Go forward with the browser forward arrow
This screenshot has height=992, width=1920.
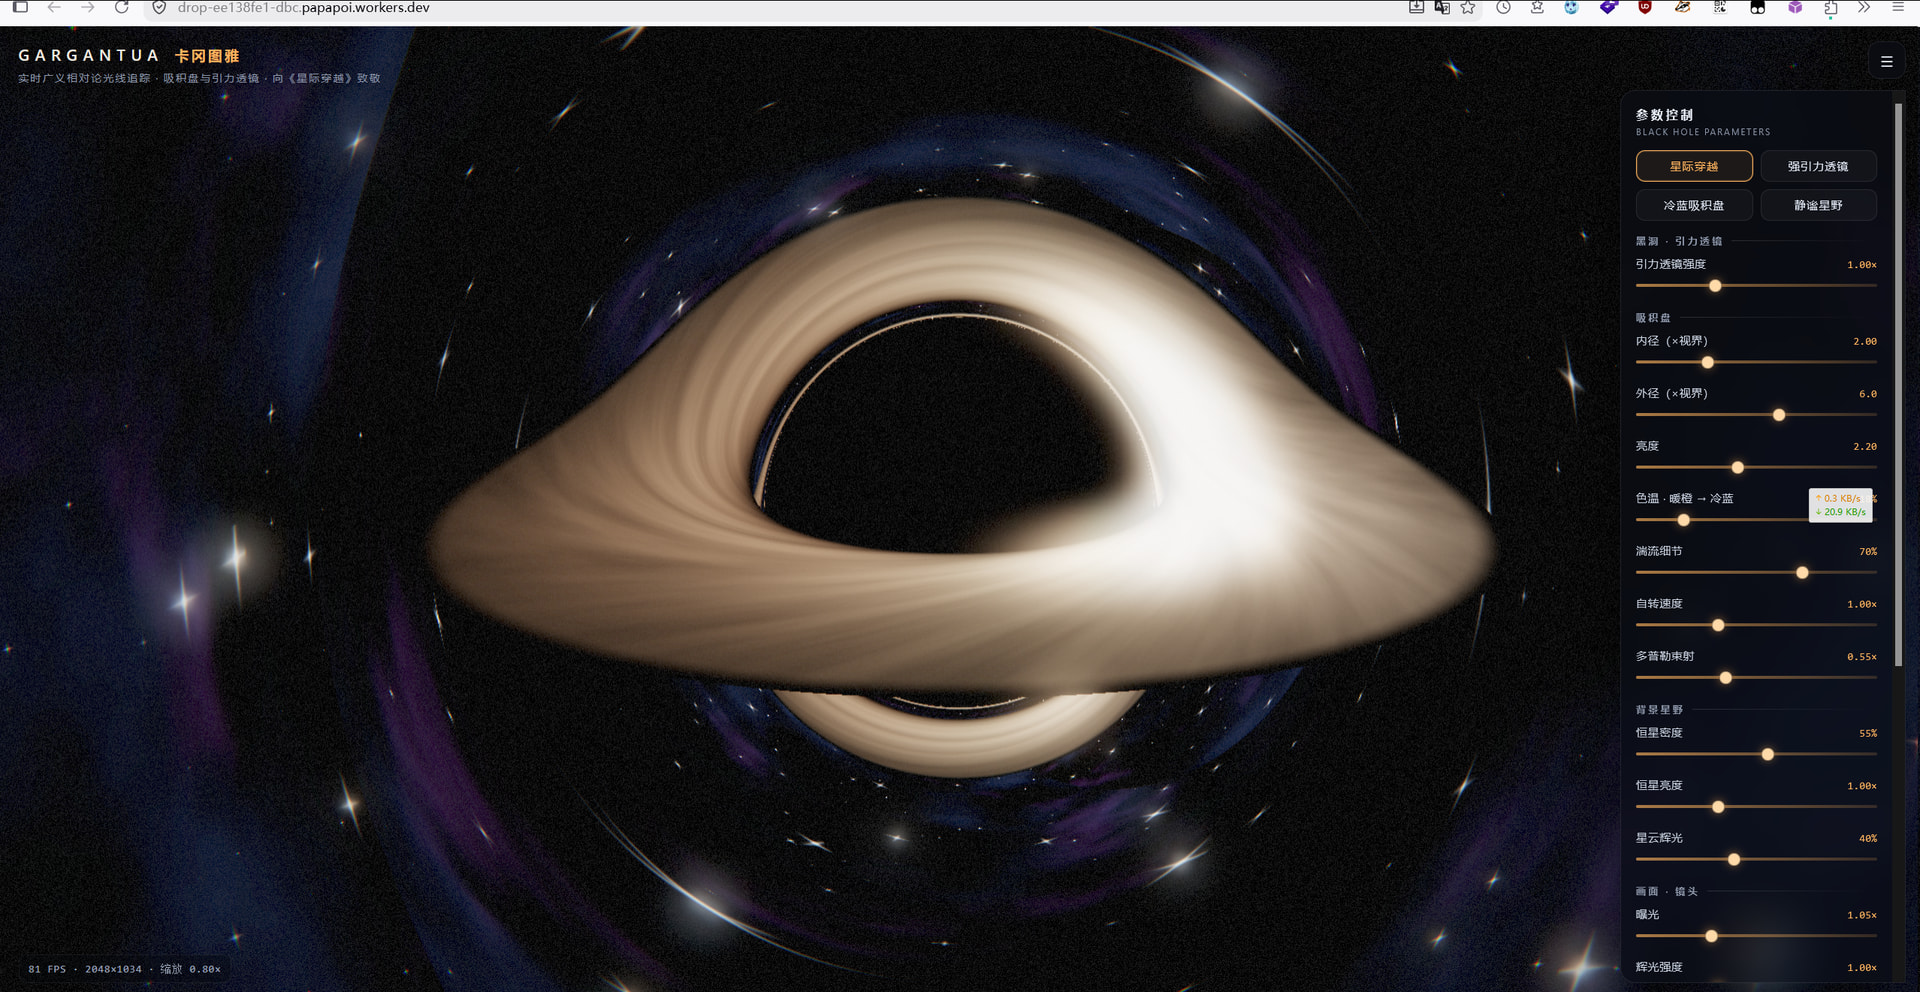88,7
